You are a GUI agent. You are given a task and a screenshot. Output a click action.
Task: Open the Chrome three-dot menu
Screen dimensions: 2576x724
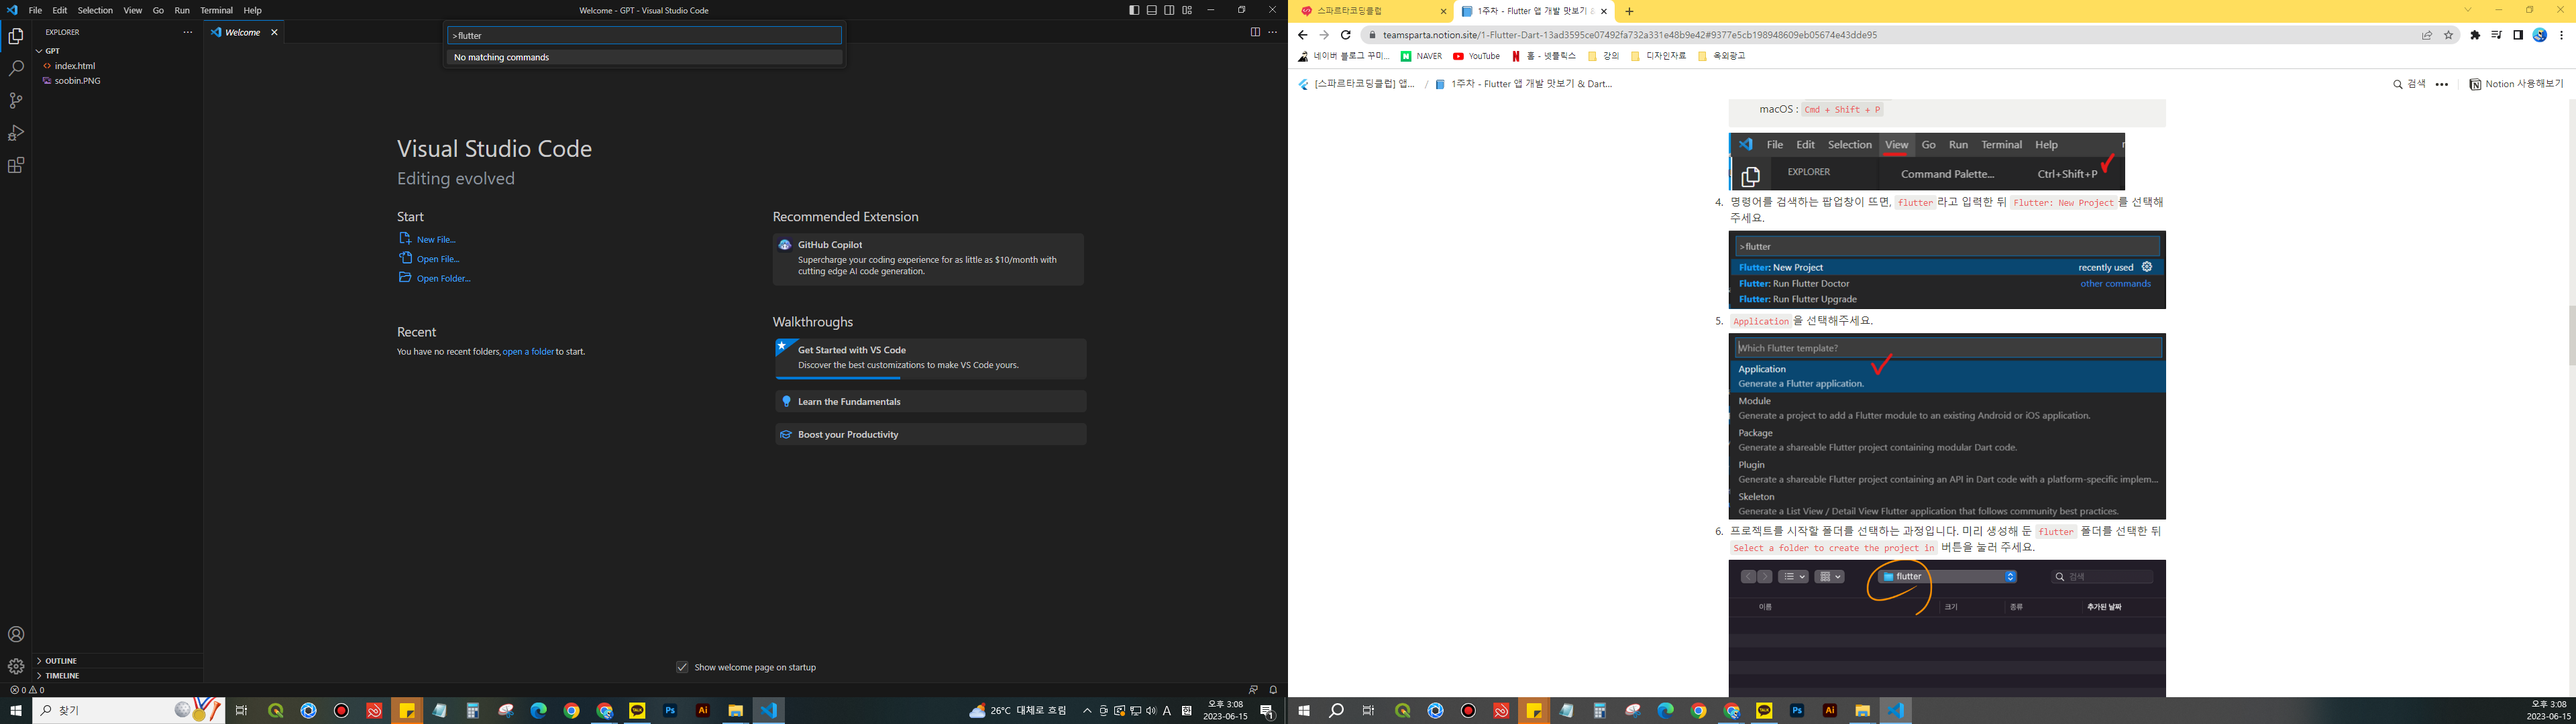coord(2562,35)
